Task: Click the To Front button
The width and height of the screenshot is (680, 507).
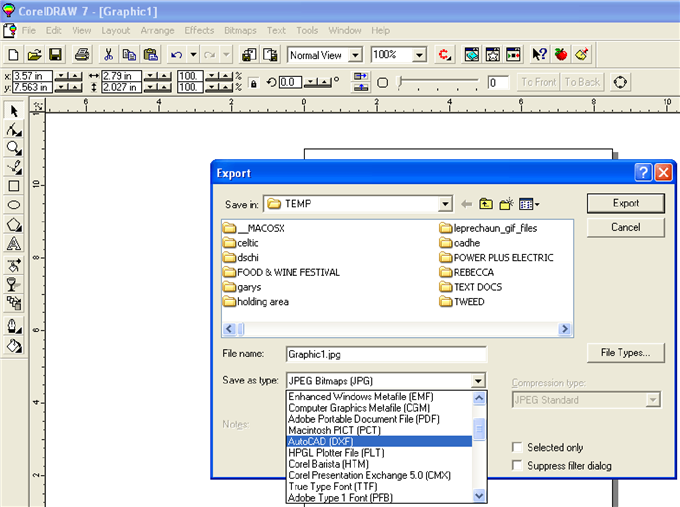Action: (x=538, y=82)
